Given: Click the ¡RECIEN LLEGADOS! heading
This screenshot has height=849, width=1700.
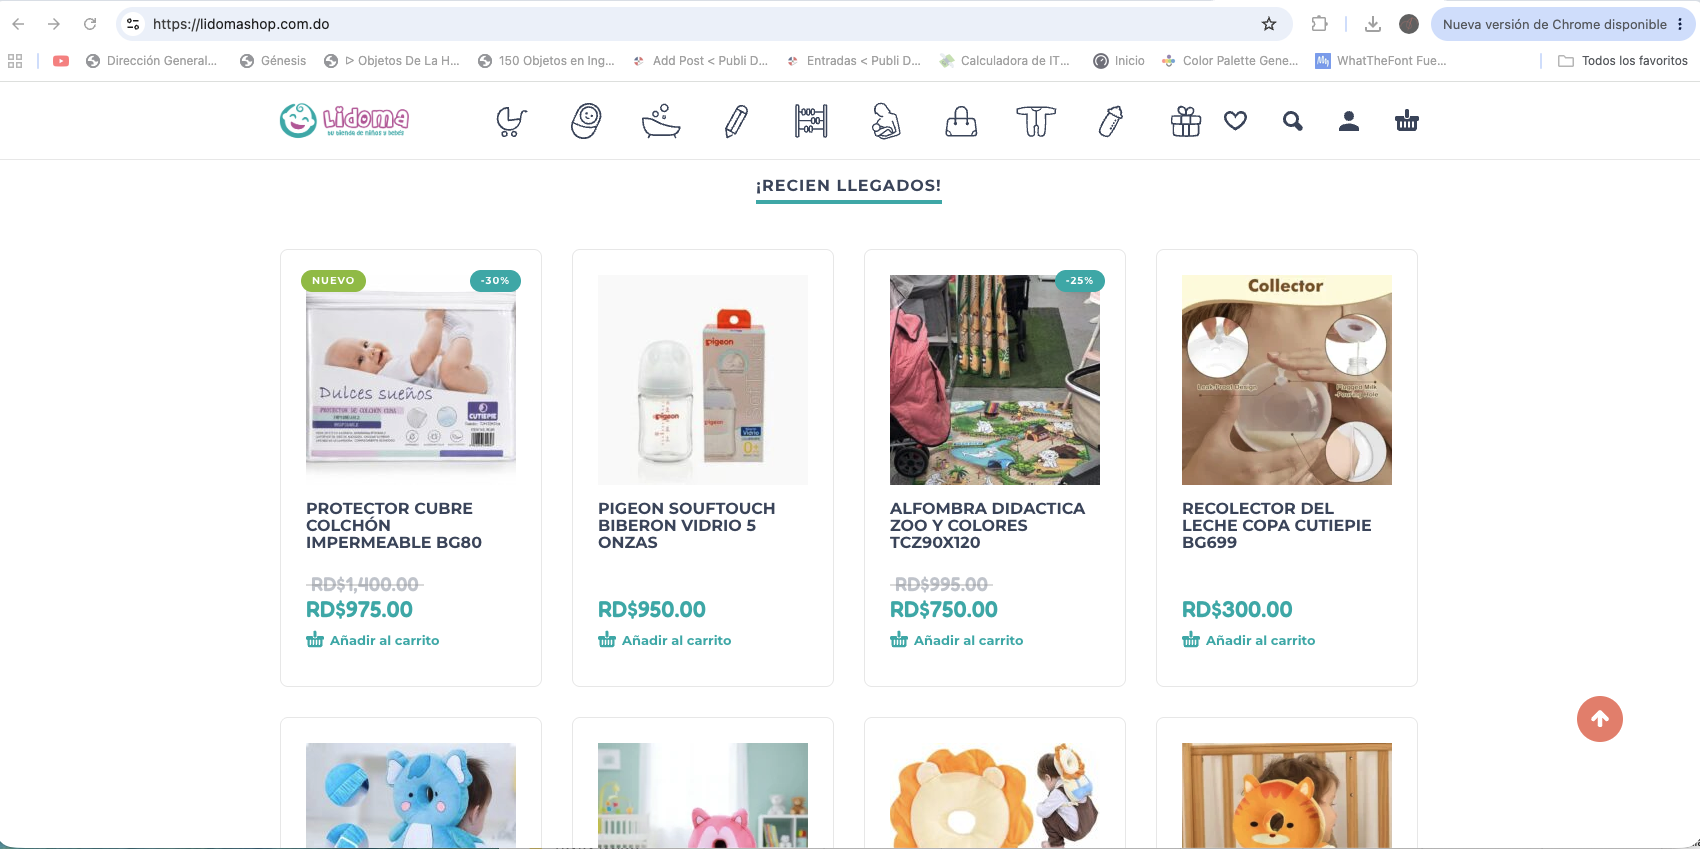Looking at the screenshot, I should [848, 186].
